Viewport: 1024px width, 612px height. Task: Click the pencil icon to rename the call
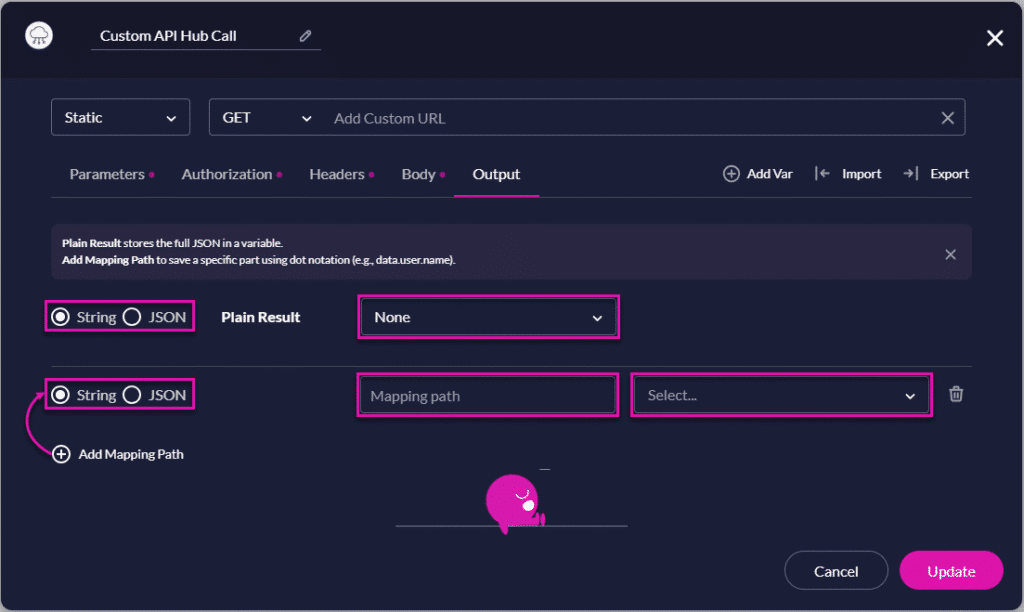pyautogui.click(x=306, y=34)
